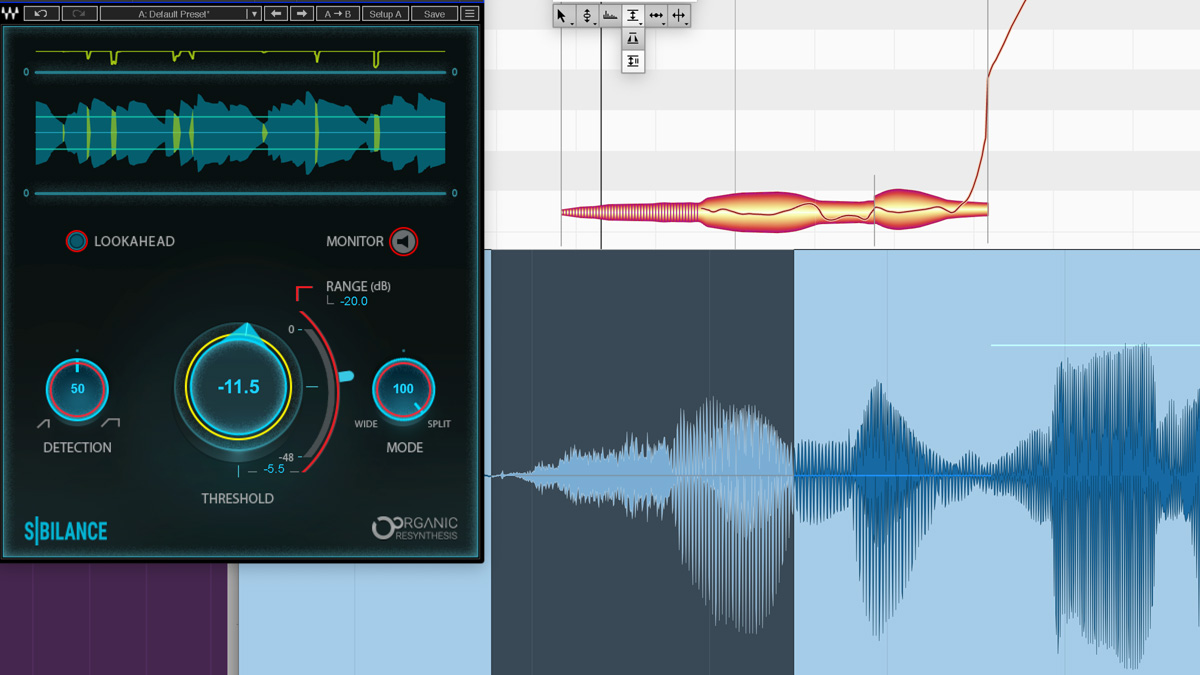Select the Melodyne note separation tool
The height and width of the screenshot is (675, 1200).
click(679, 15)
